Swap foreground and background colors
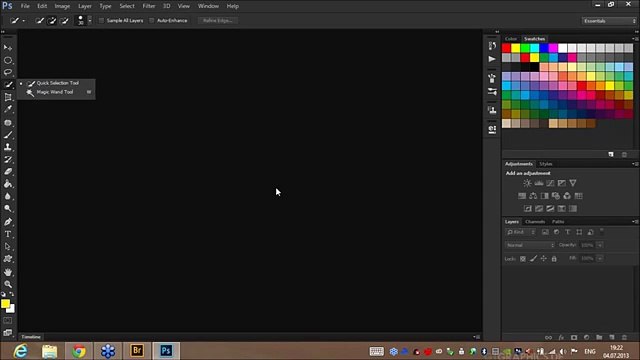 click(x=12, y=294)
